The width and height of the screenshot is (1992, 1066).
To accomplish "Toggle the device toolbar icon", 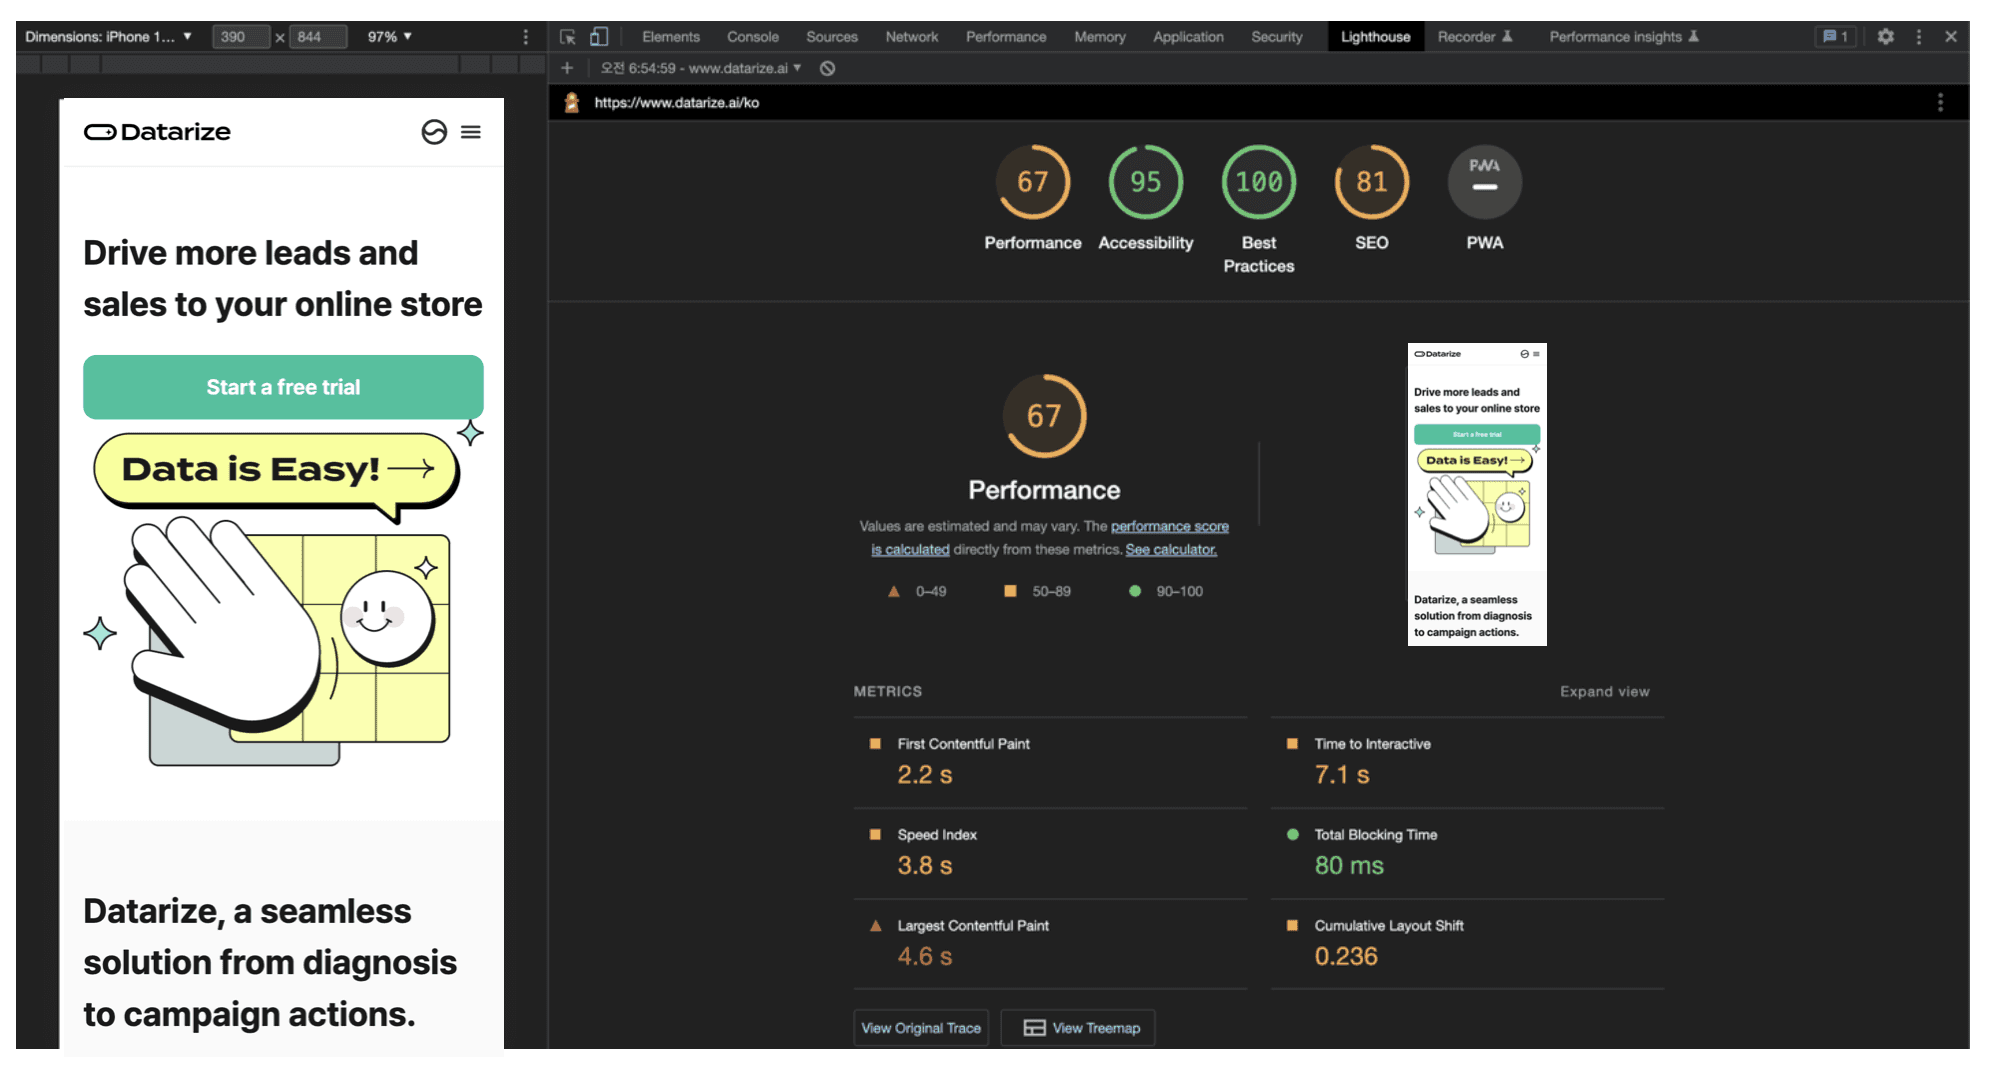I will click(598, 37).
